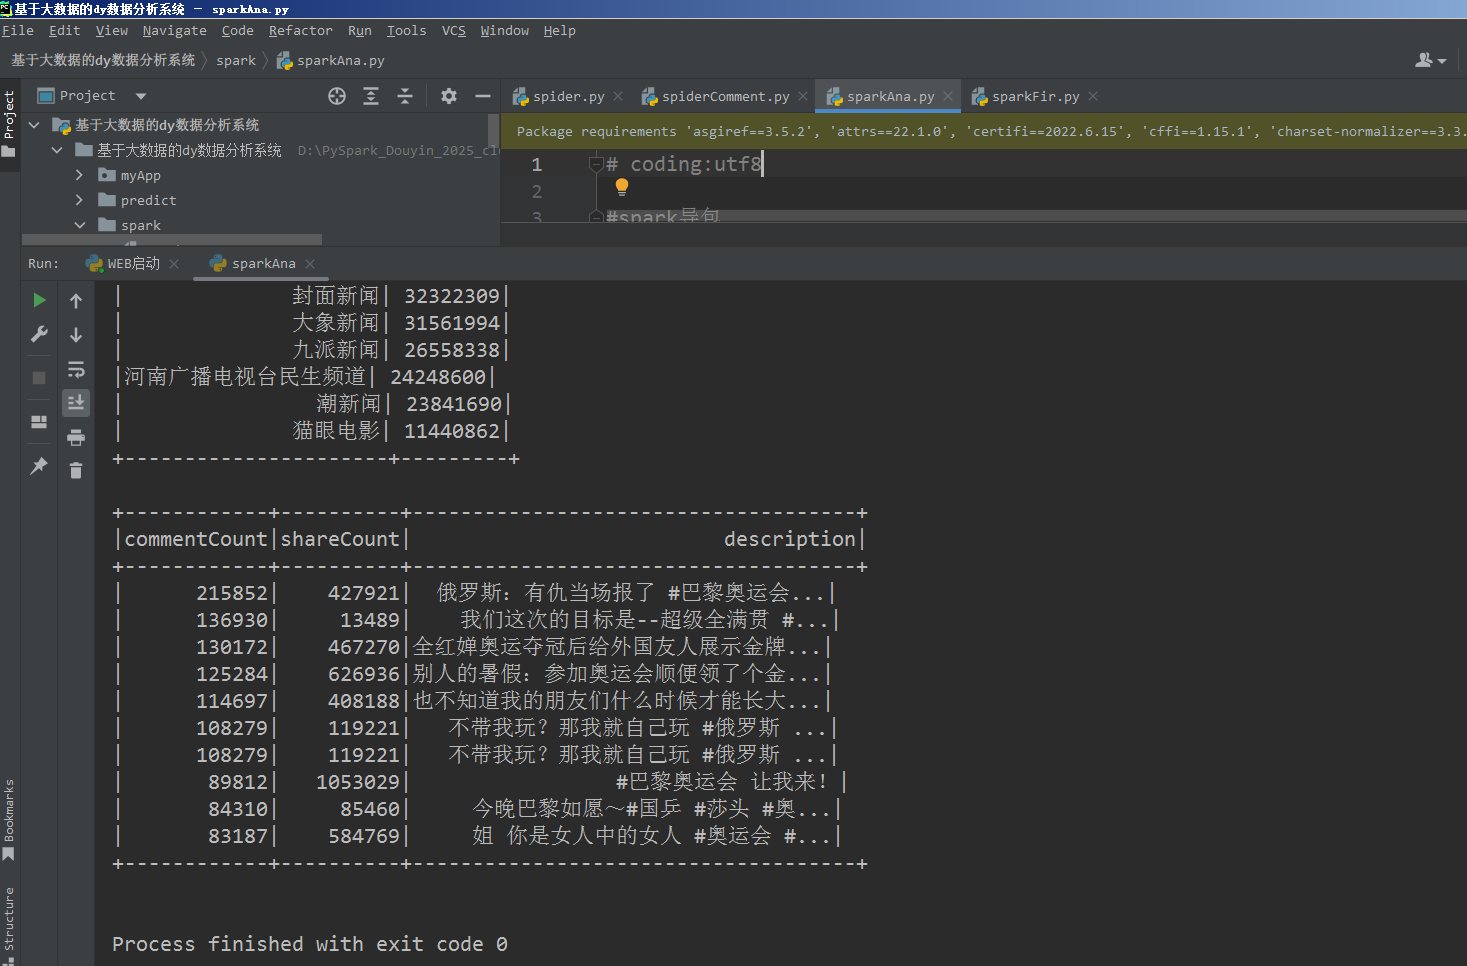
Task: Close the sparkFir.py tab
Action: (x=1093, y=96)
